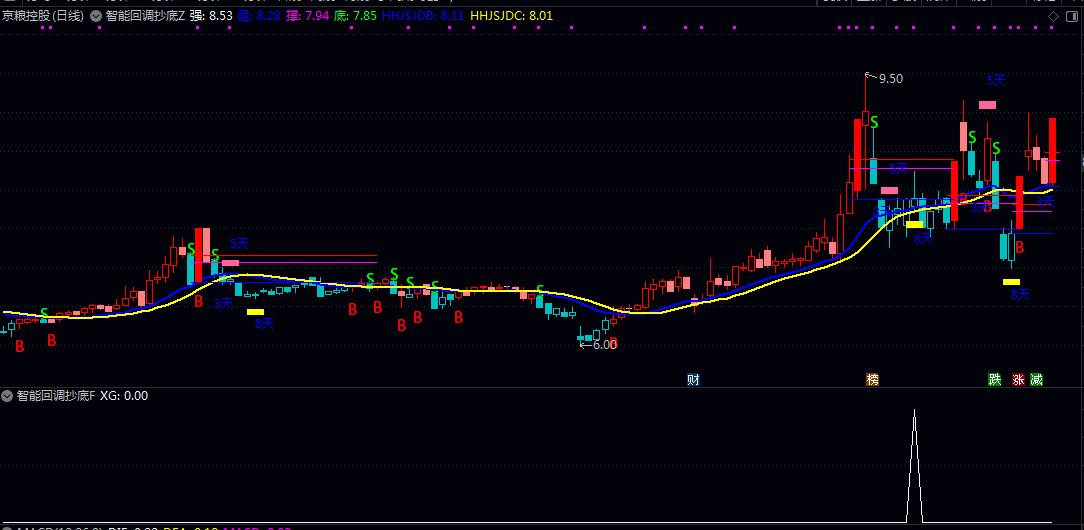Click the blue 财 finance marker icon
This screenshot has width=1084, height=530.
tap(693, 380)
